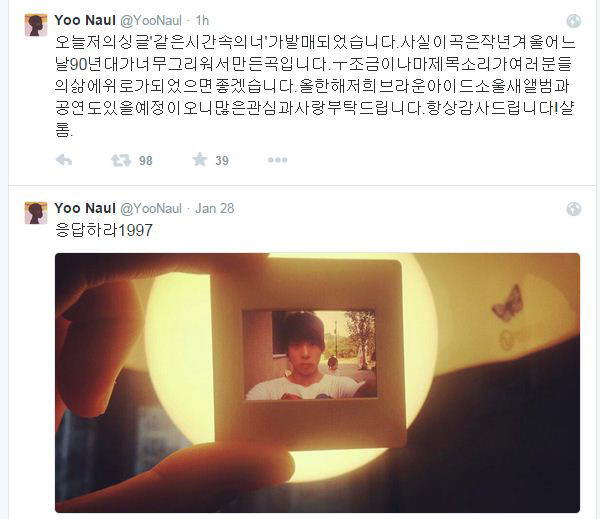Click the 98 retweet count
The height and width of the screenshot is (519, 600).
pos(146,161)
